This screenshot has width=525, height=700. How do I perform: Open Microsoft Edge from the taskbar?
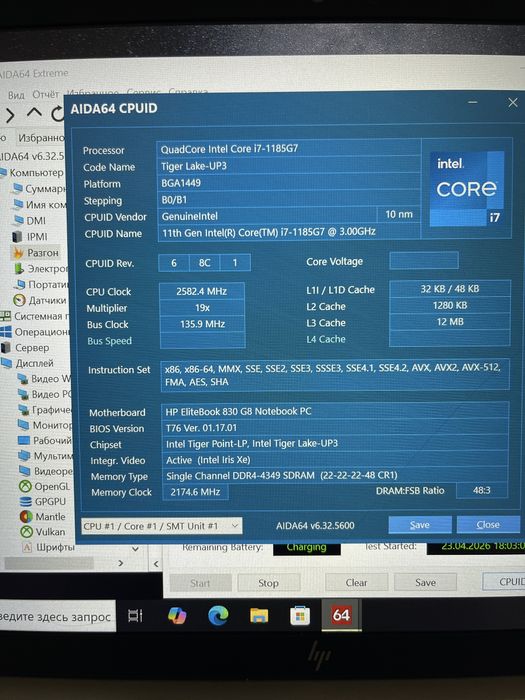click(218, 616)
